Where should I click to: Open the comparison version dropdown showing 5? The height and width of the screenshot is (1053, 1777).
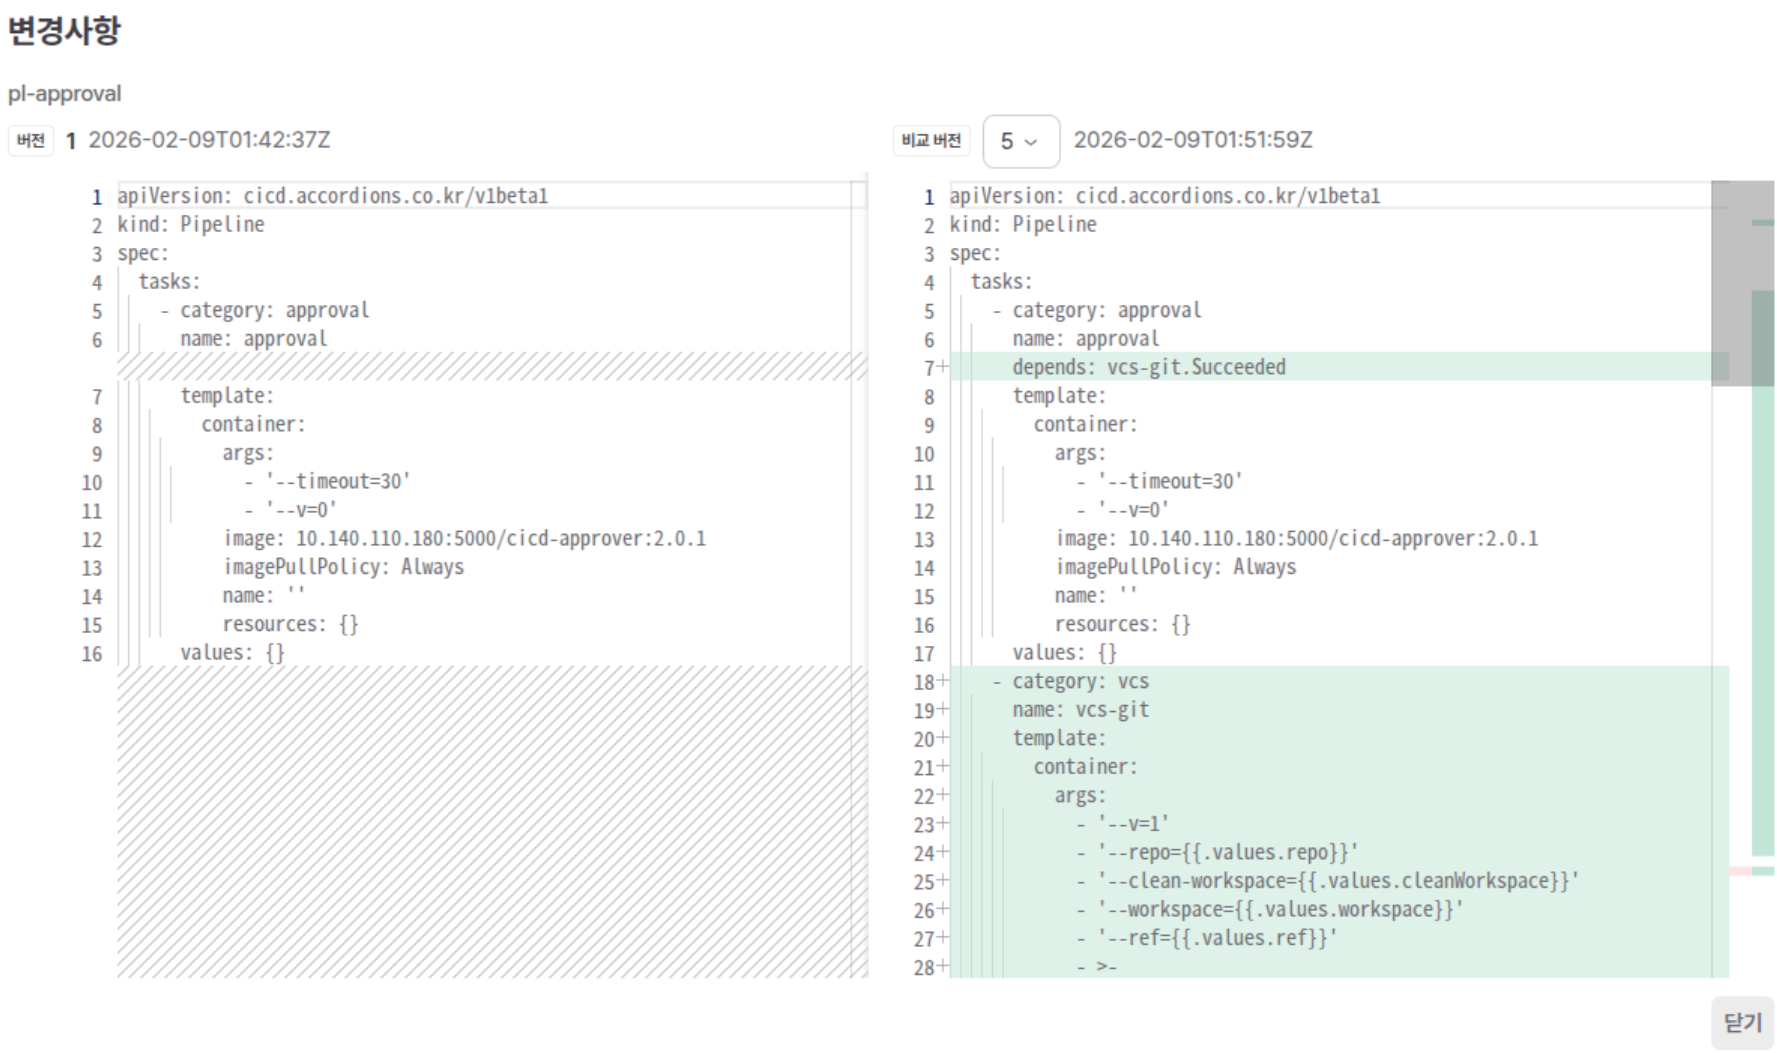pyautogui.click(x=1021, y=141)
